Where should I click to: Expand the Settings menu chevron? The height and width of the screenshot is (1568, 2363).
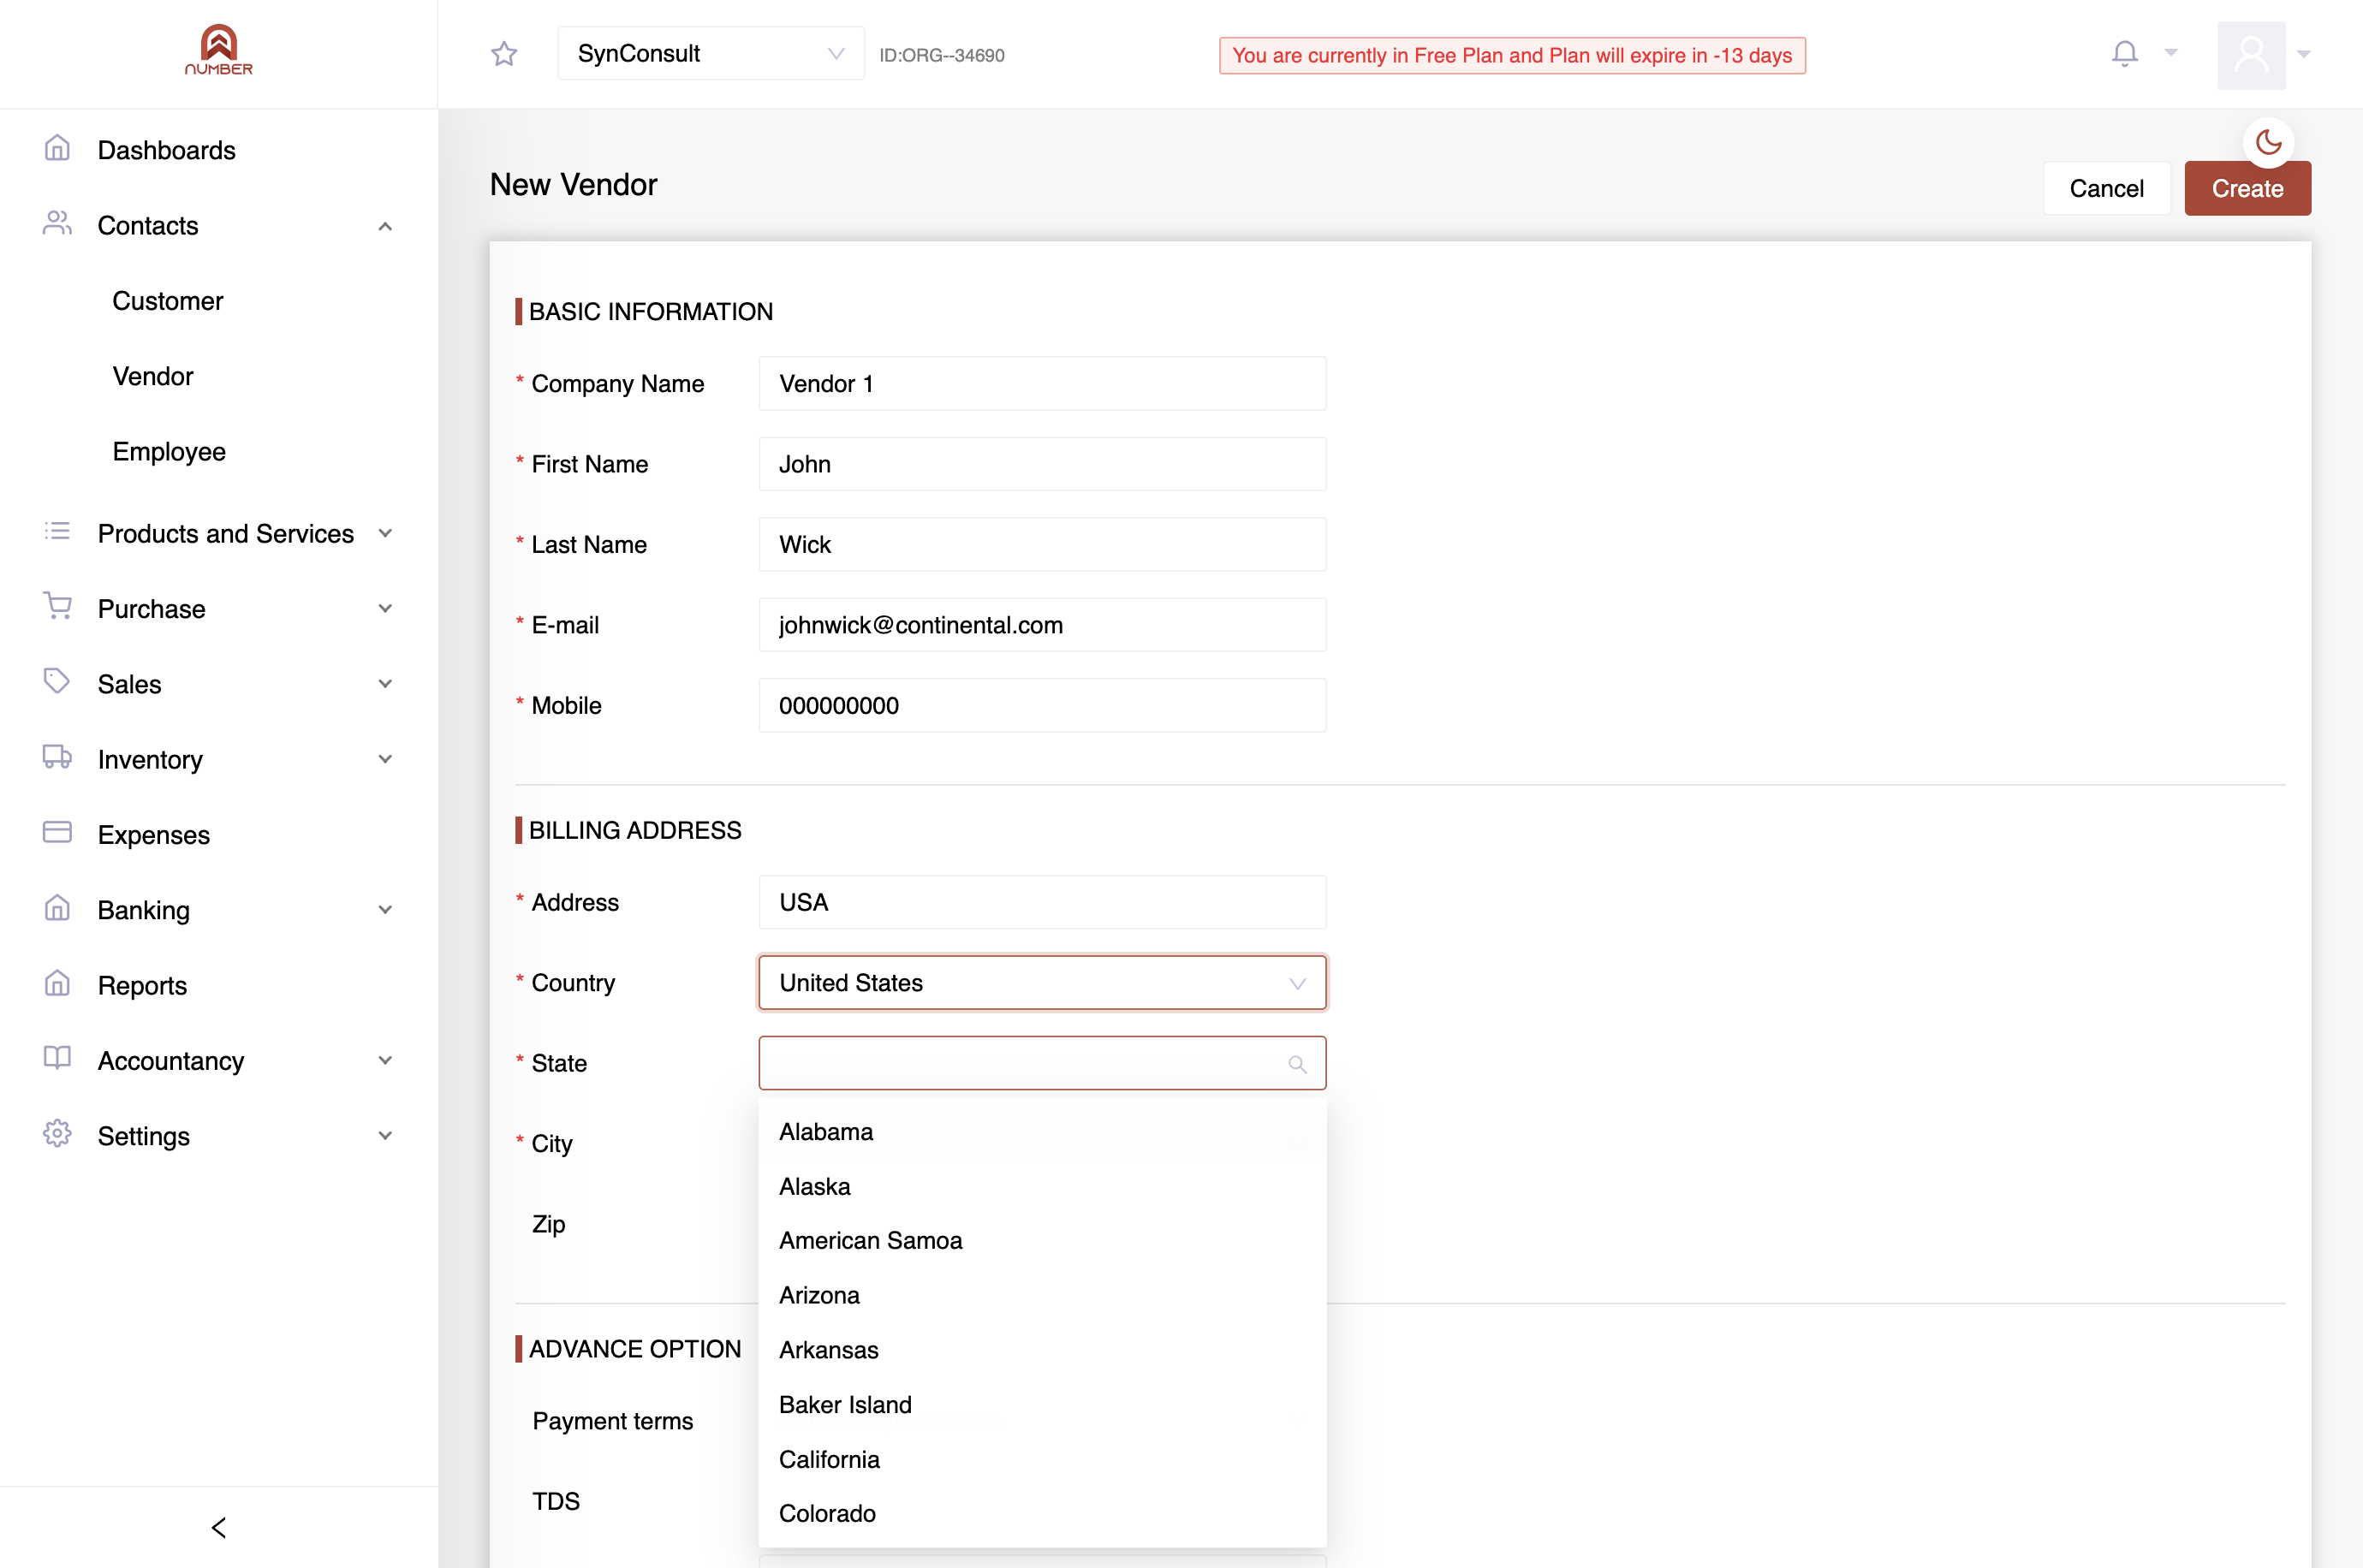[385, 1136]
